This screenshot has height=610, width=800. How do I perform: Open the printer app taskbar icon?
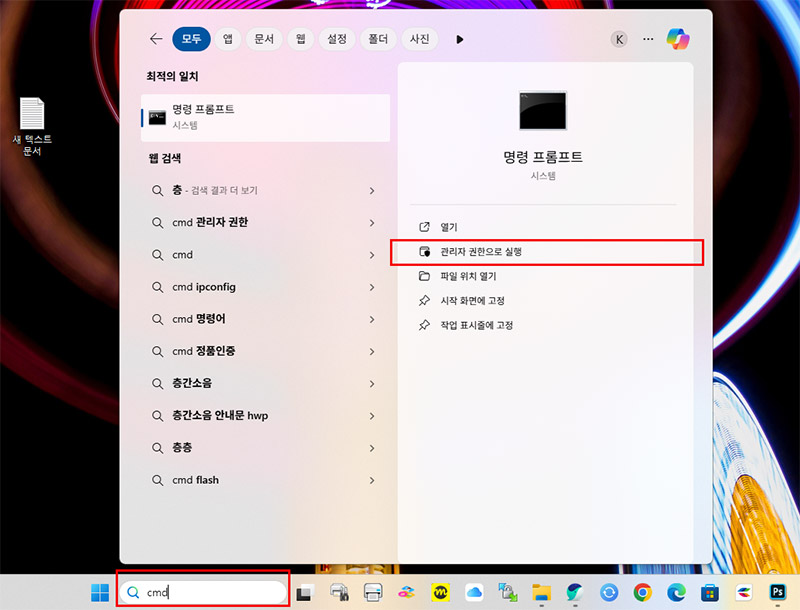click(x=373, y=592)
